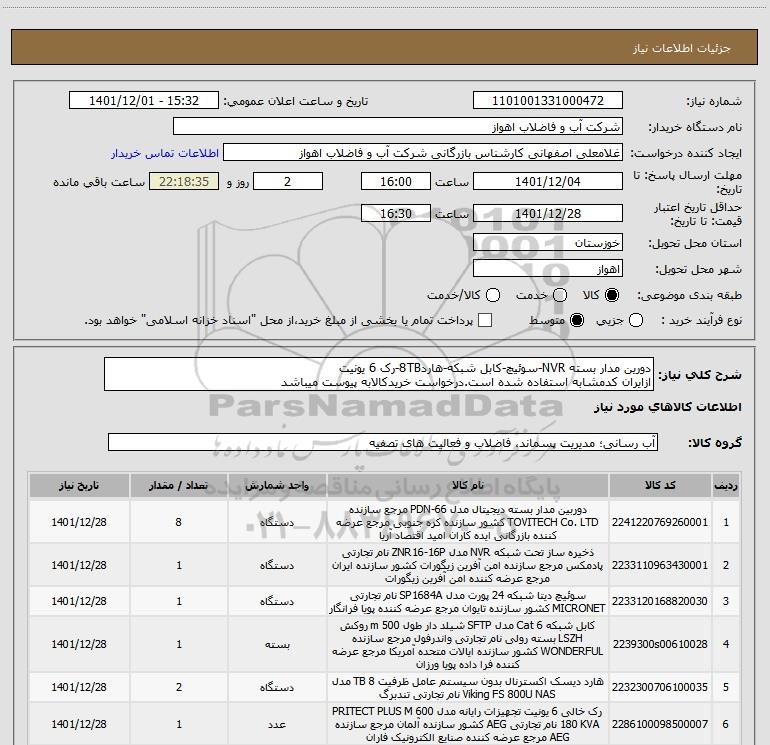Click the Cat 6 SFTP cable item name
This screenshot has height=745, width=770.
tap(468, 644)
